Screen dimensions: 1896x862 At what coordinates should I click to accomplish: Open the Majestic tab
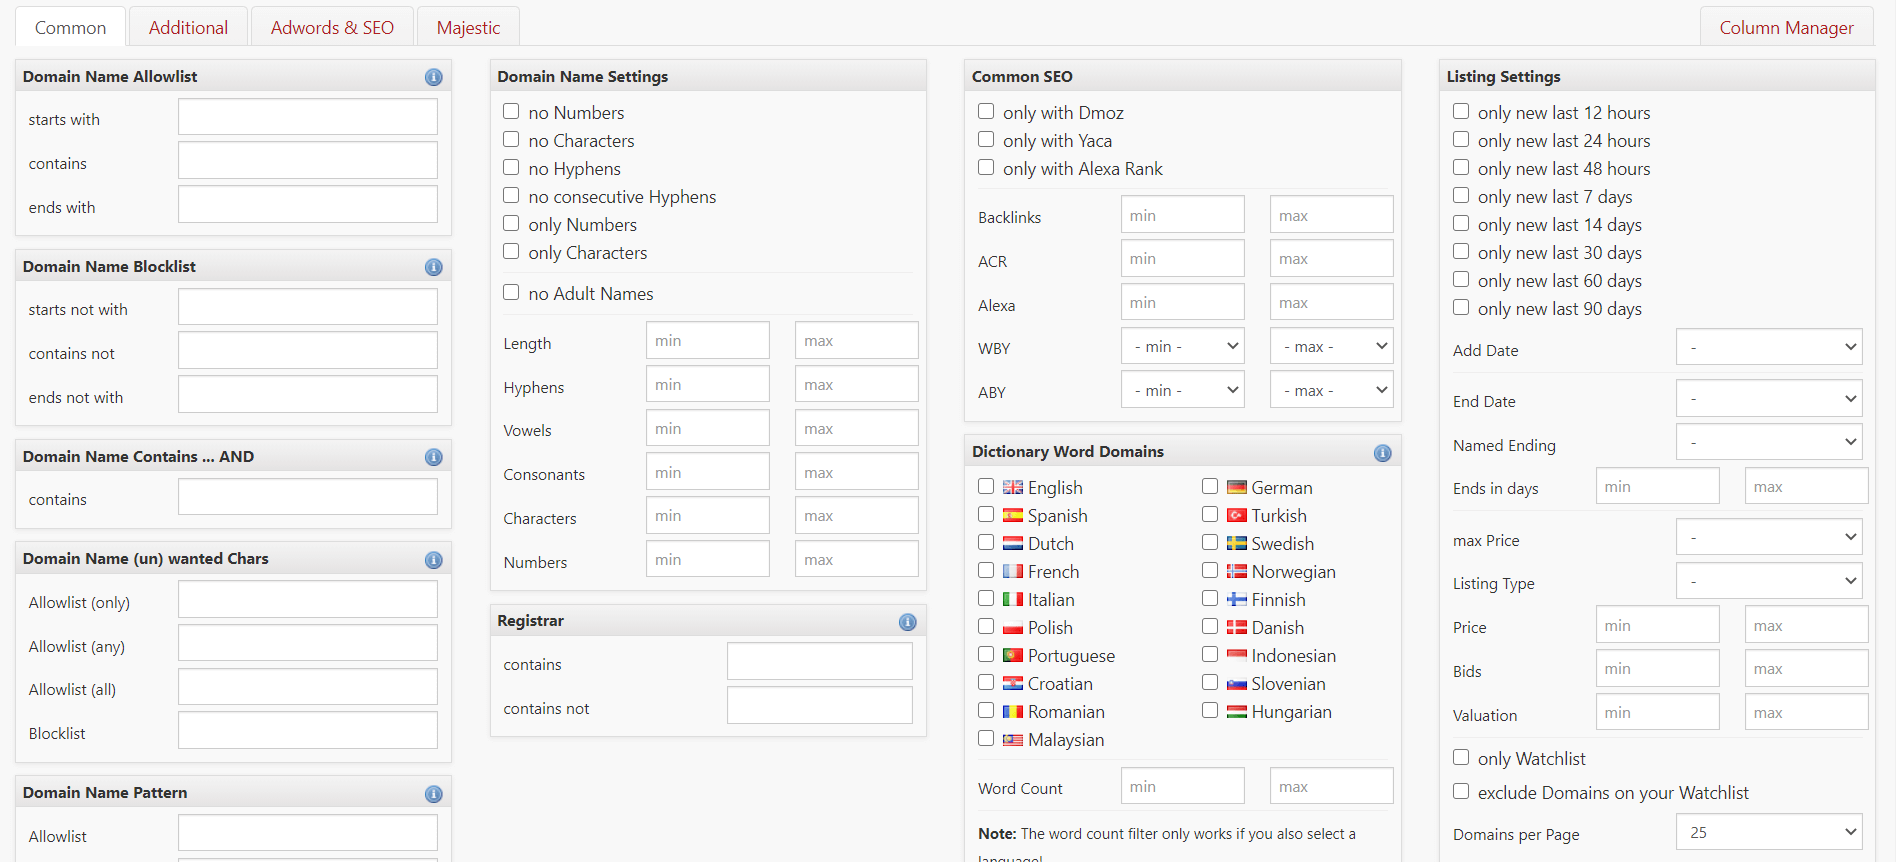tap(468, 28)
